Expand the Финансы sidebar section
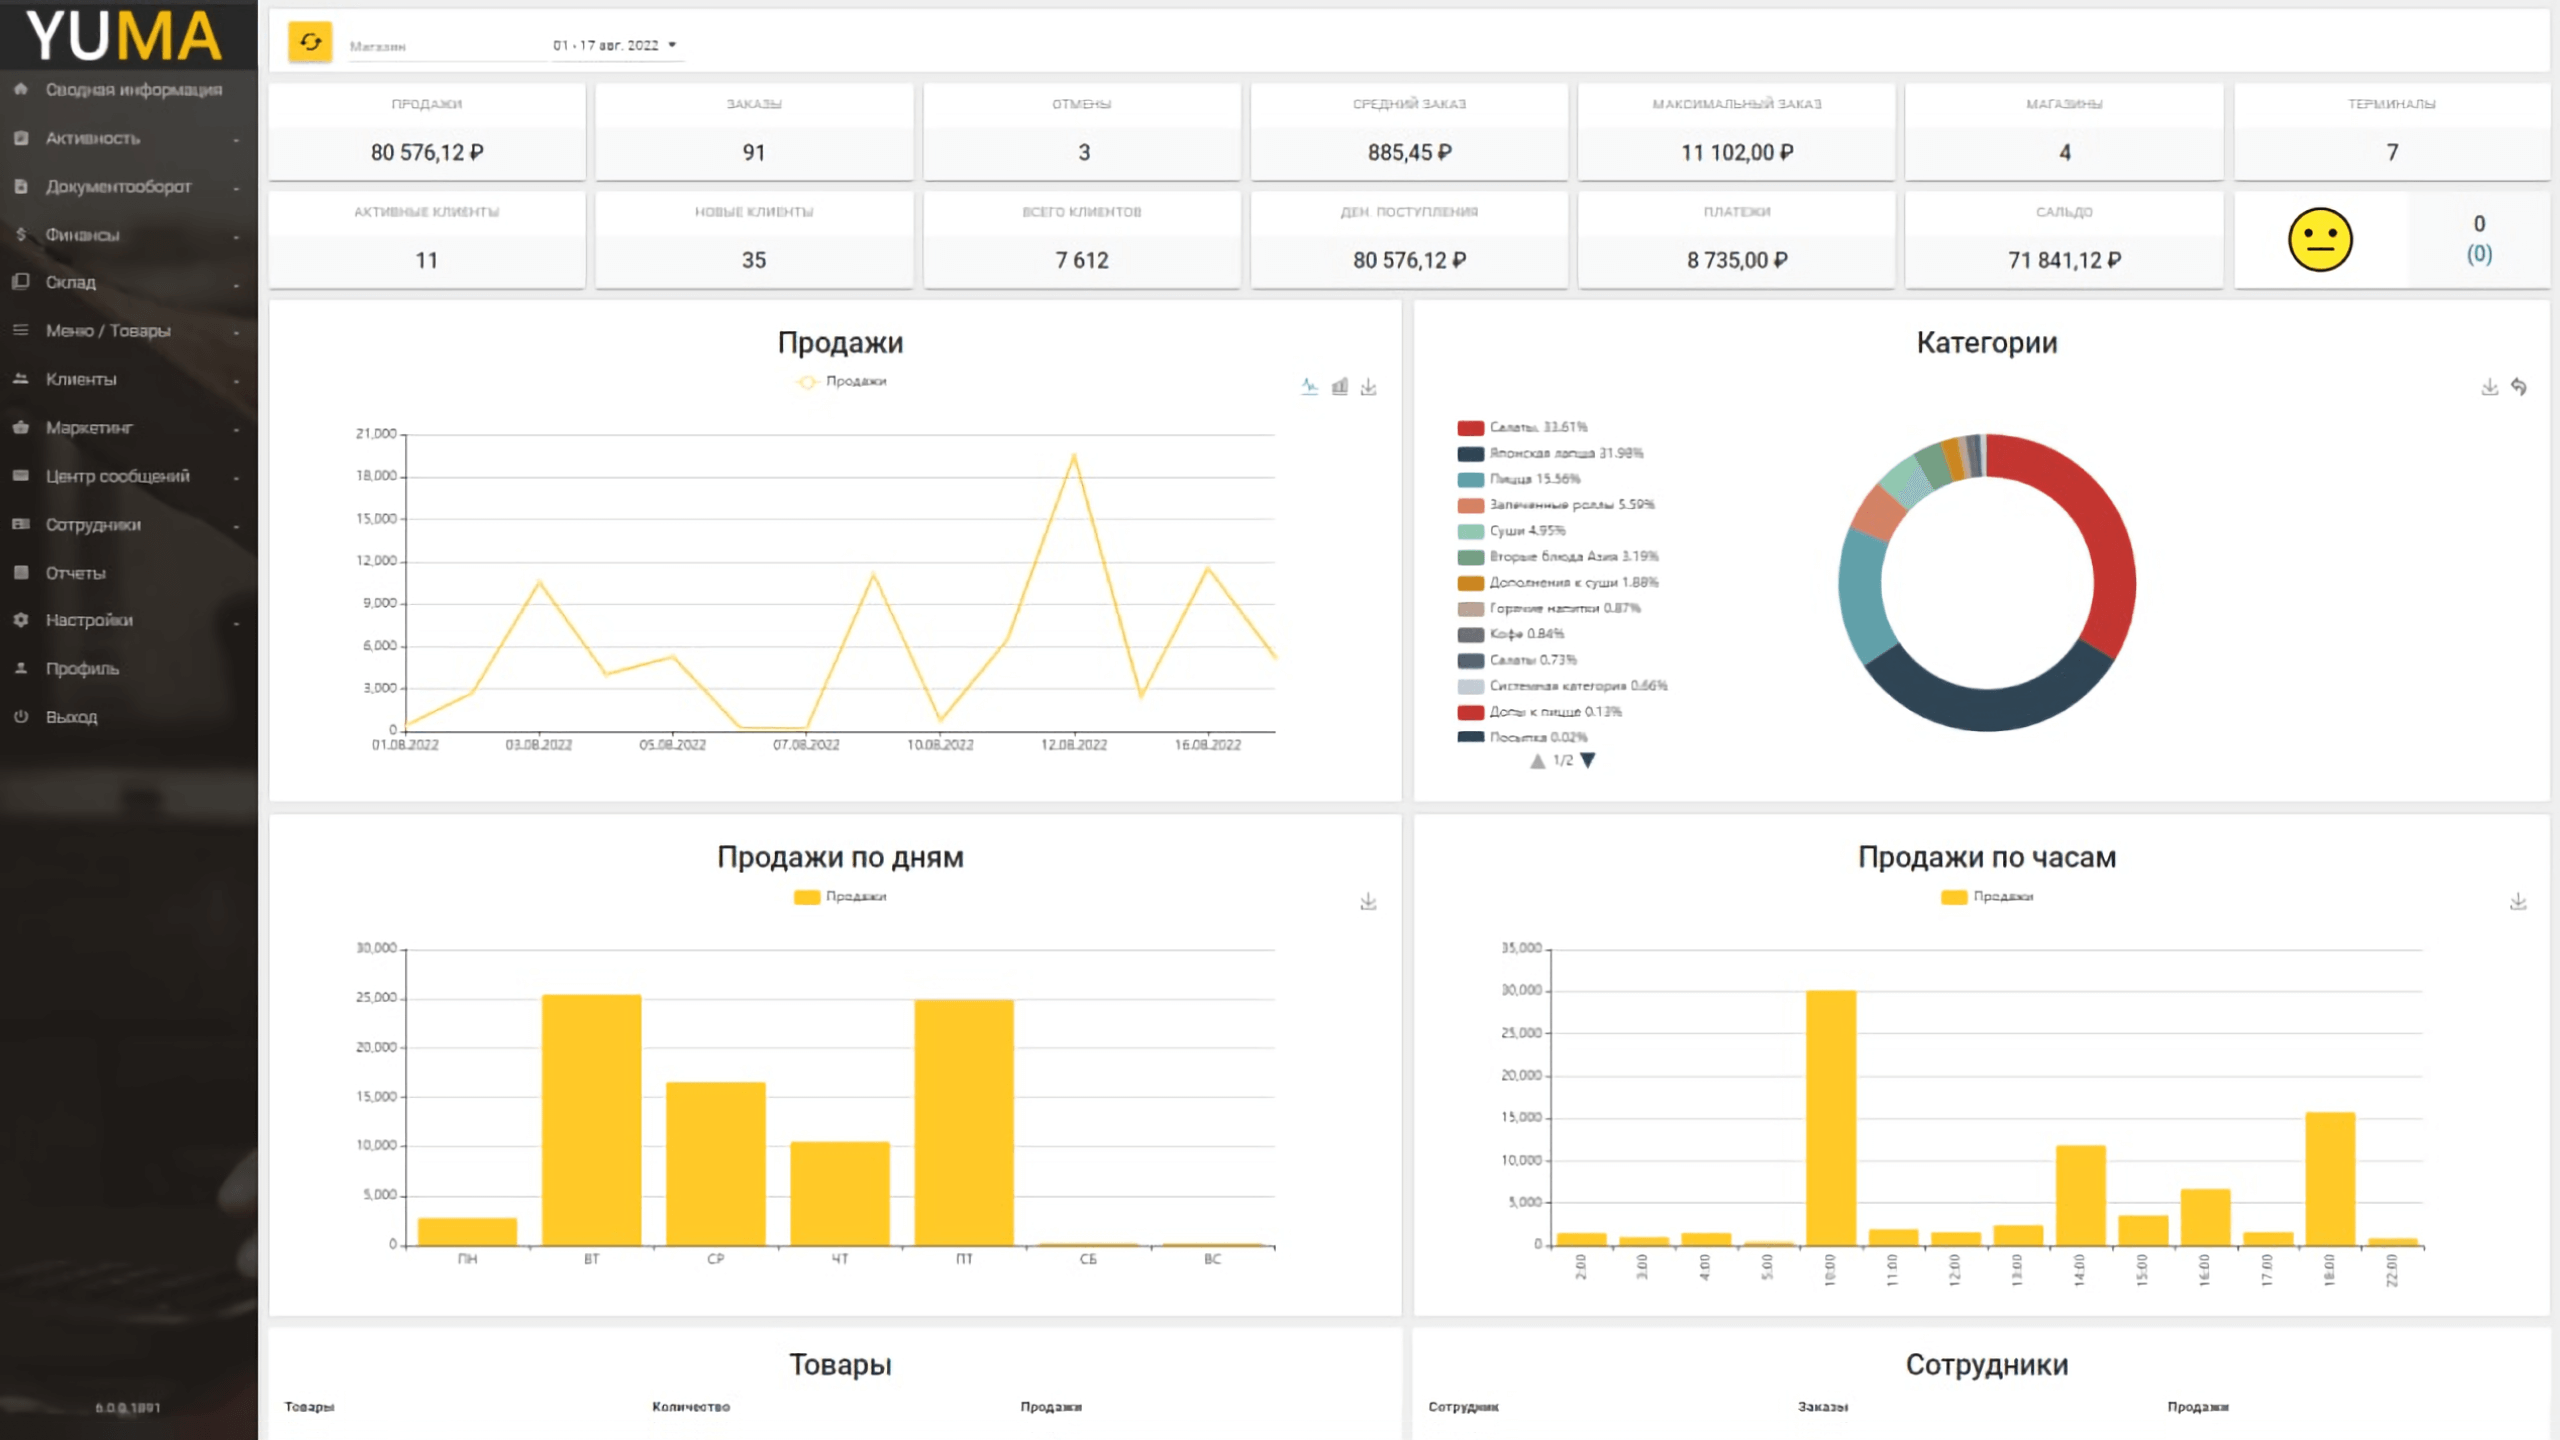 82,234
